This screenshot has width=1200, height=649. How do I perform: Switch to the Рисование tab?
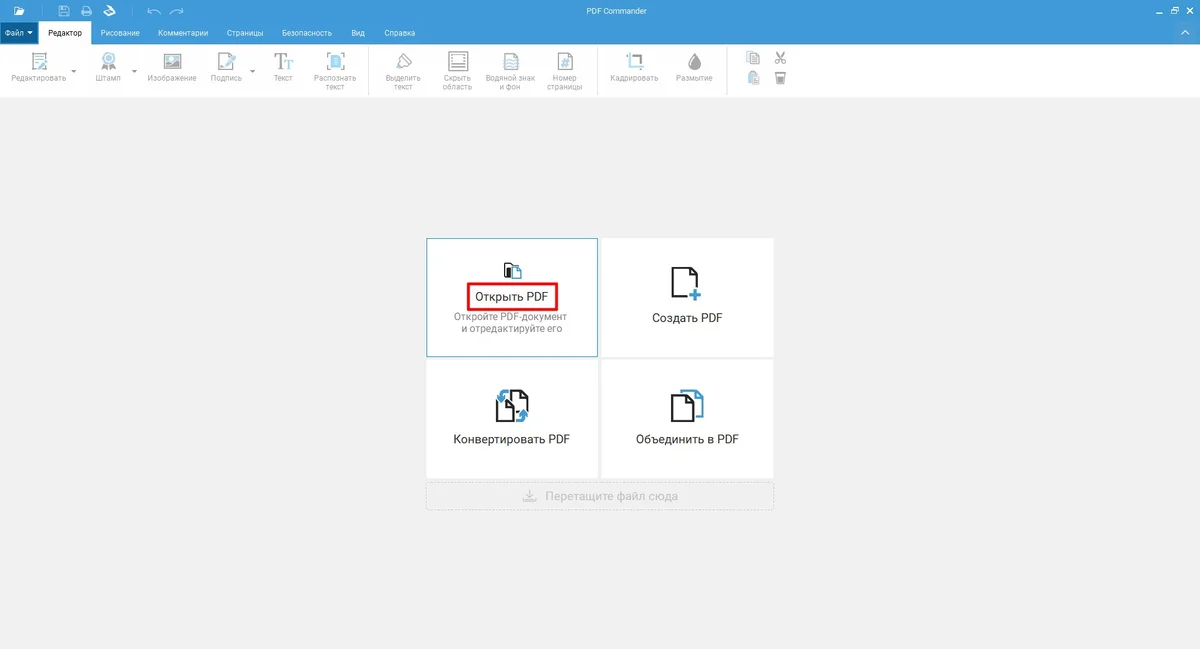pos(120,33)
